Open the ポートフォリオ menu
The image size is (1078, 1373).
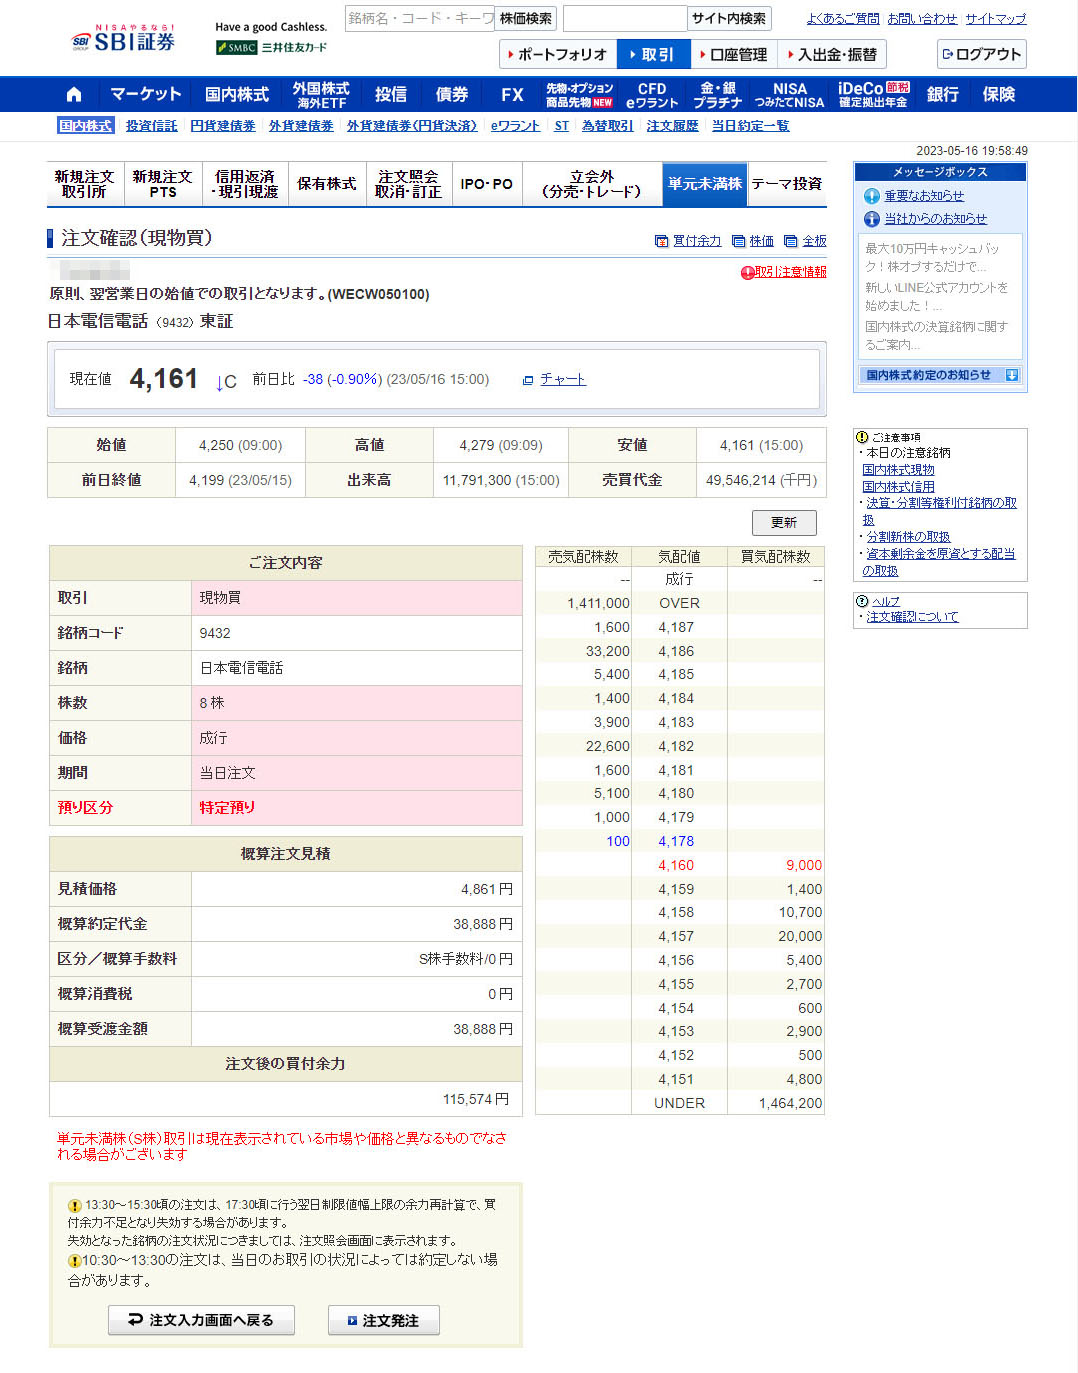(x=557, y=54)
